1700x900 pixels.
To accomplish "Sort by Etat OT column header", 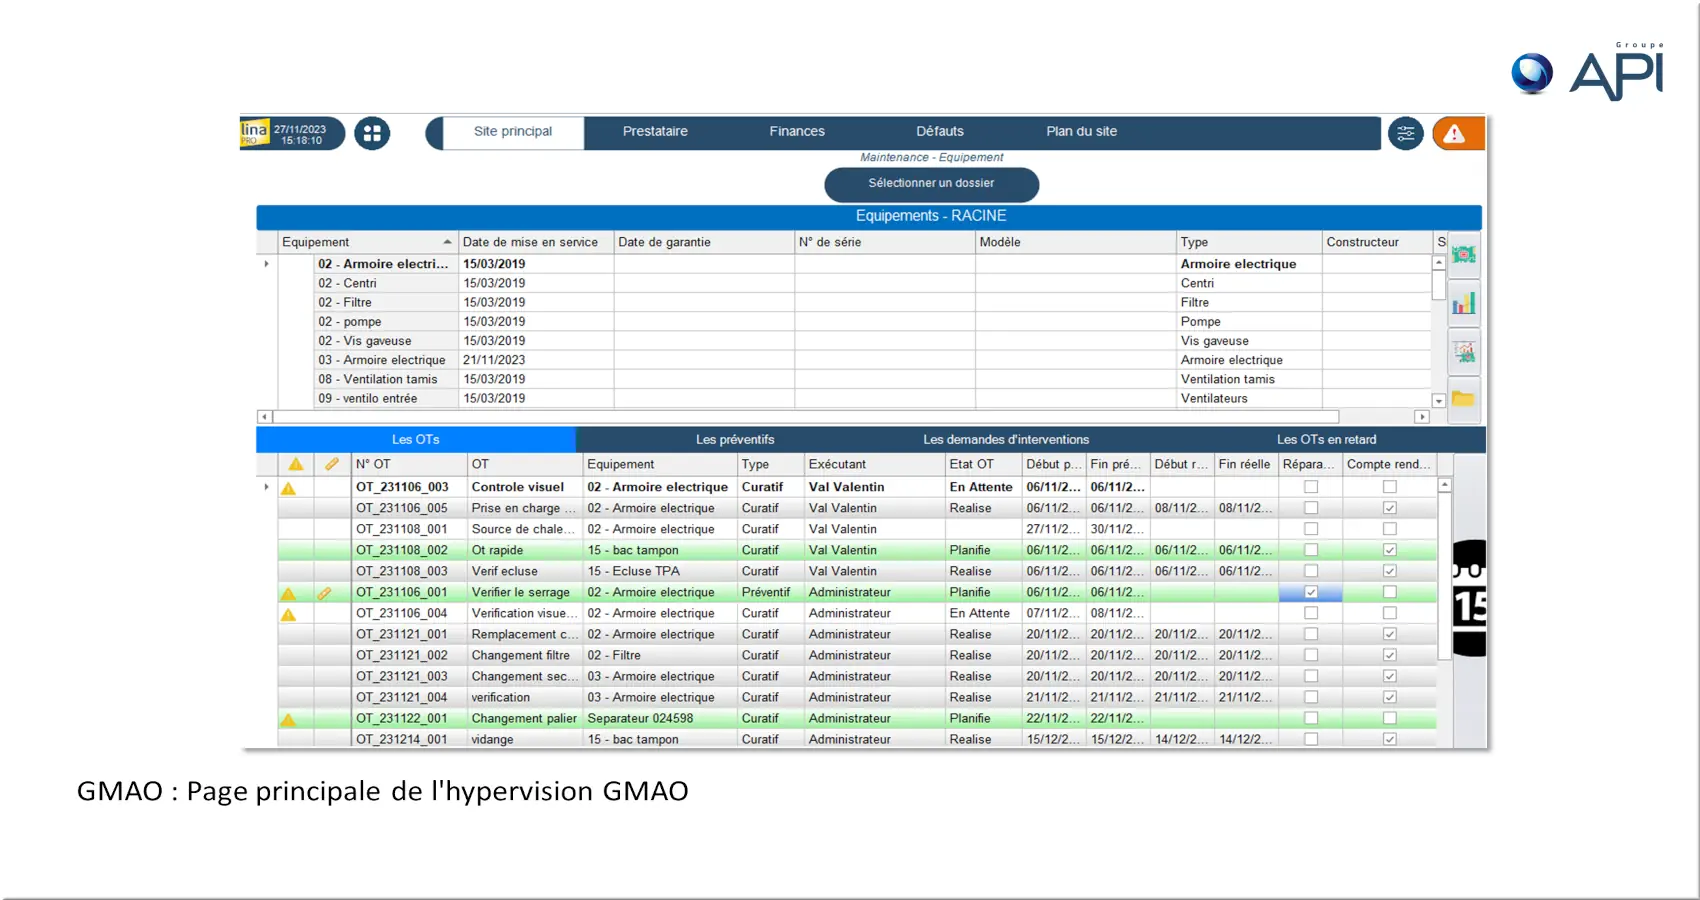I will [x=983, y=464].
